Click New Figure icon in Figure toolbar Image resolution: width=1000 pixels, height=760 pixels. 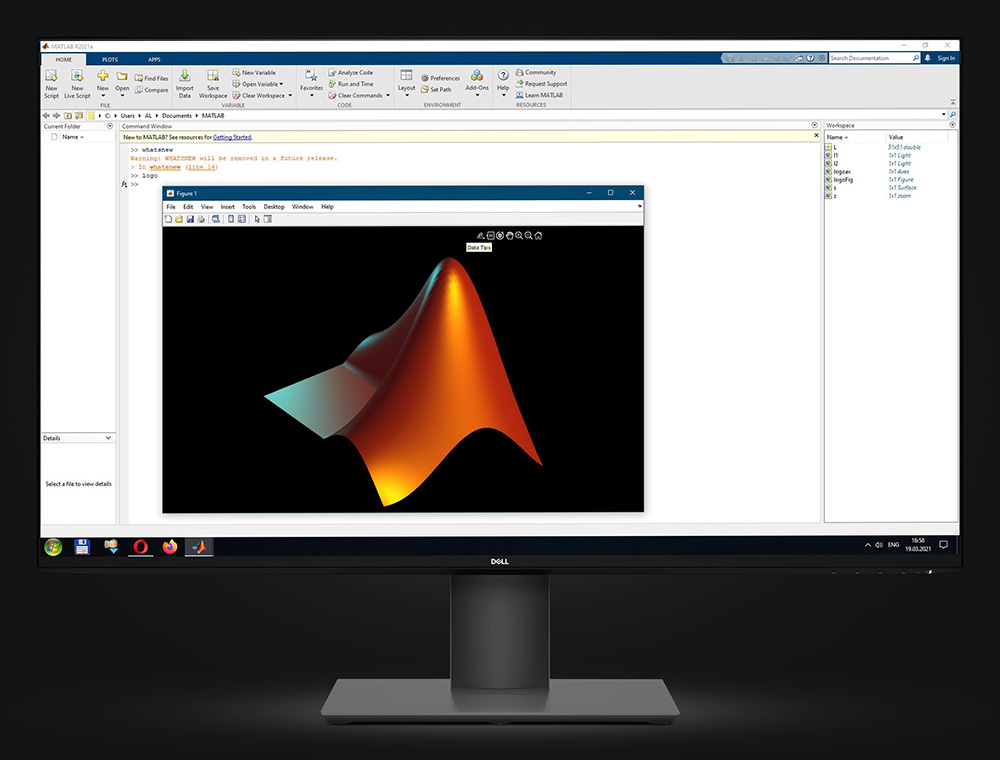(x=168, y=219)
